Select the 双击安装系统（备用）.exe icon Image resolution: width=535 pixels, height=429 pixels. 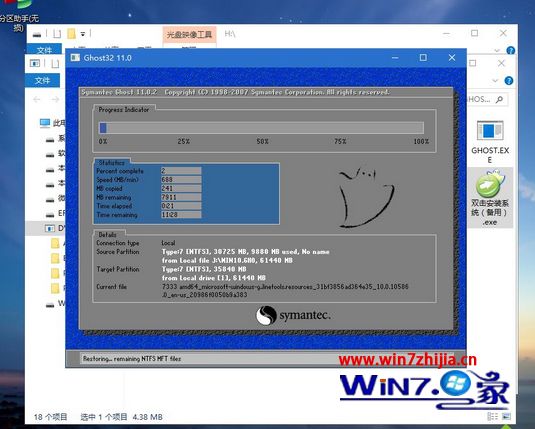pyautogui.click(x=490, y=197)
